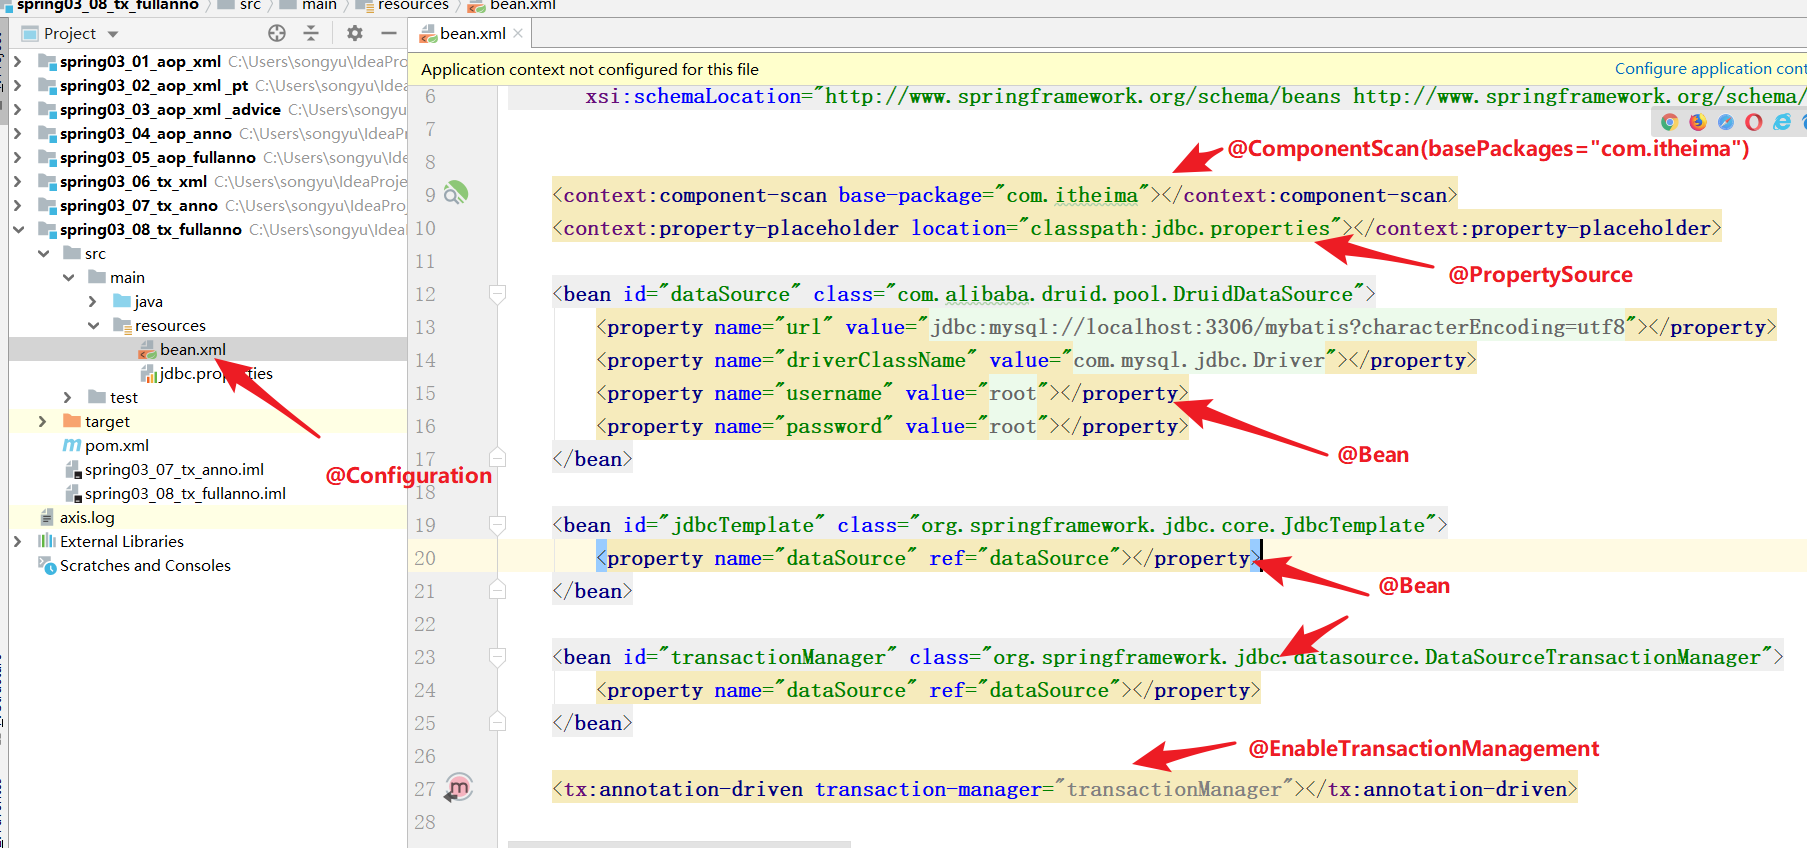This screenshot has height=848, width=1807.
Task: Switch to the bean.xml editor tab
Action: (471, 33)
